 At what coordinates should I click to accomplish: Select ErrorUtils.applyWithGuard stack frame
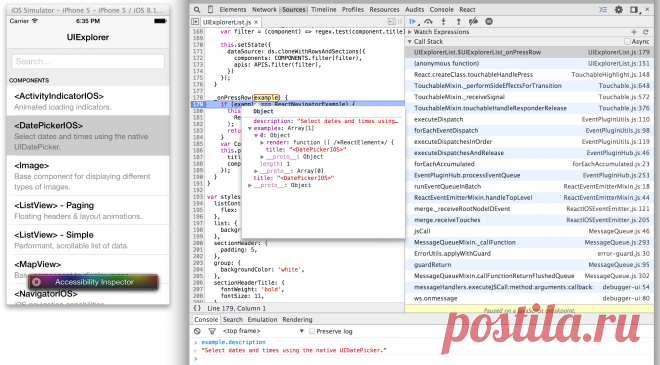click(529, 253)
